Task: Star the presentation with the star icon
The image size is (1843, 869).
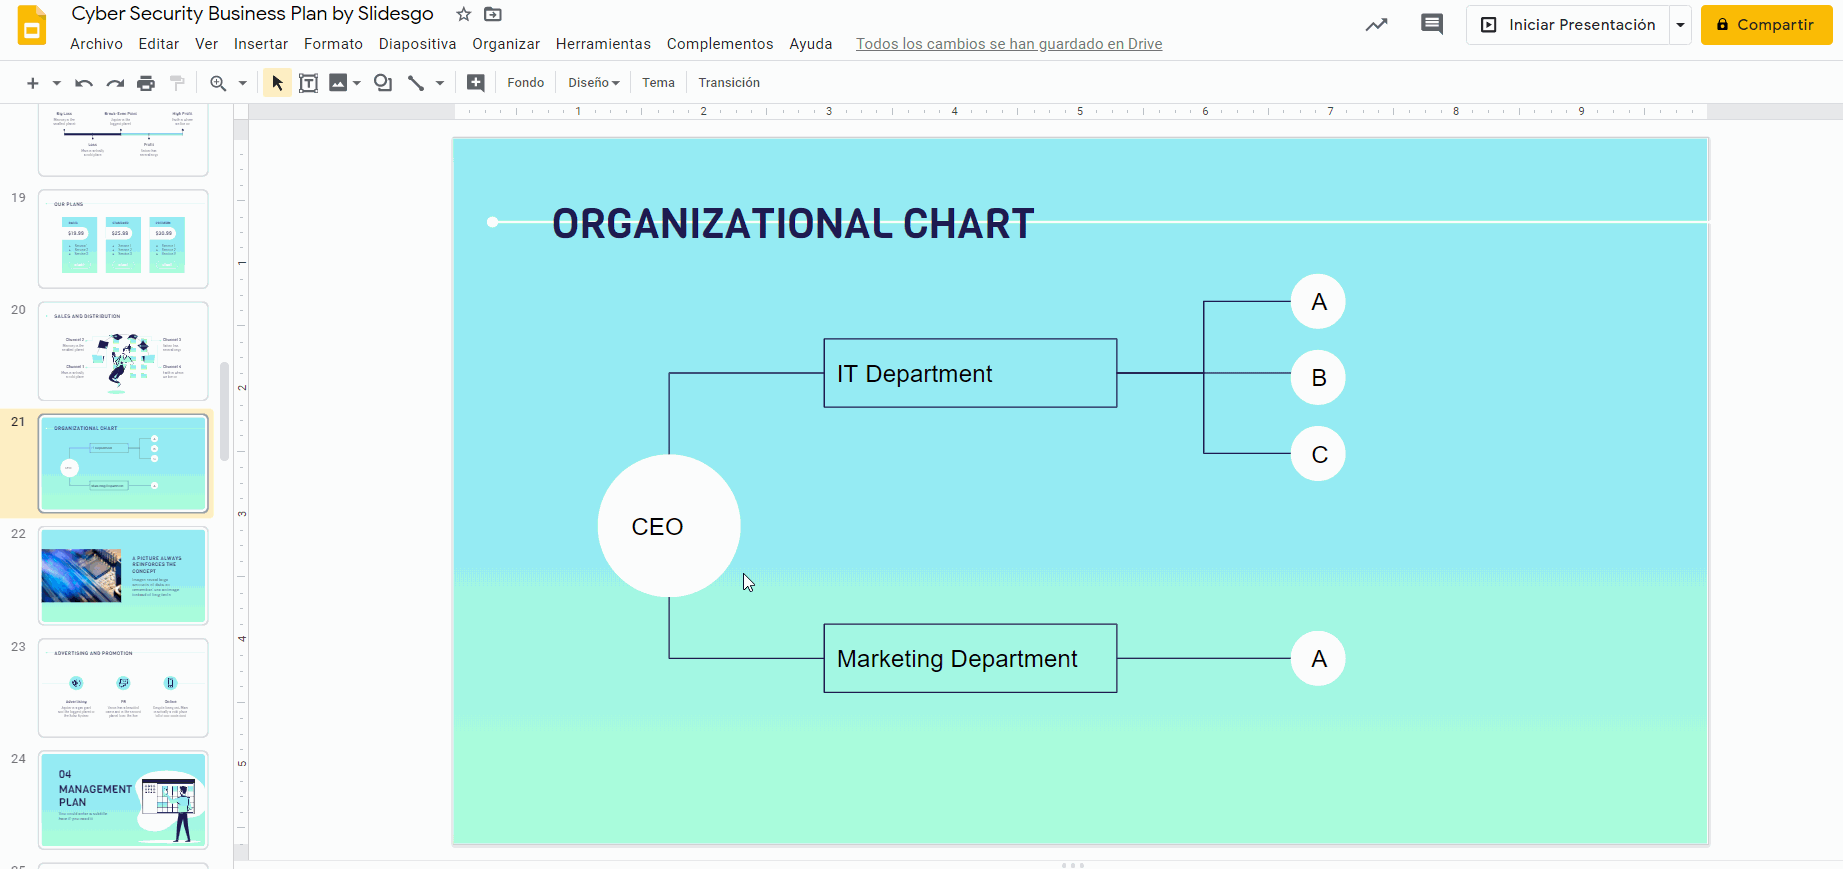Action: 463,14
